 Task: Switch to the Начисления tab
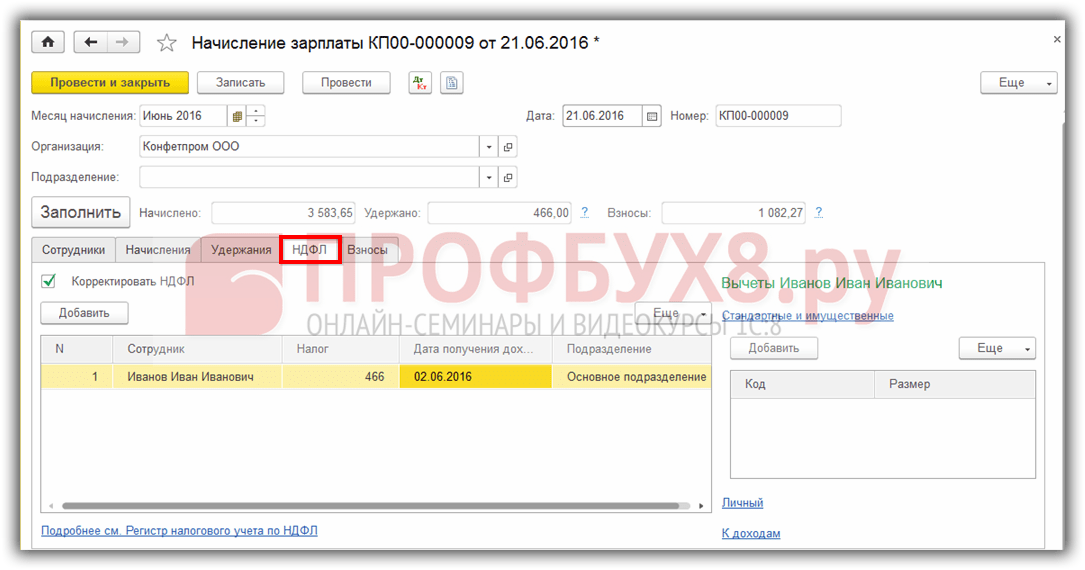[x=158, y=250]
